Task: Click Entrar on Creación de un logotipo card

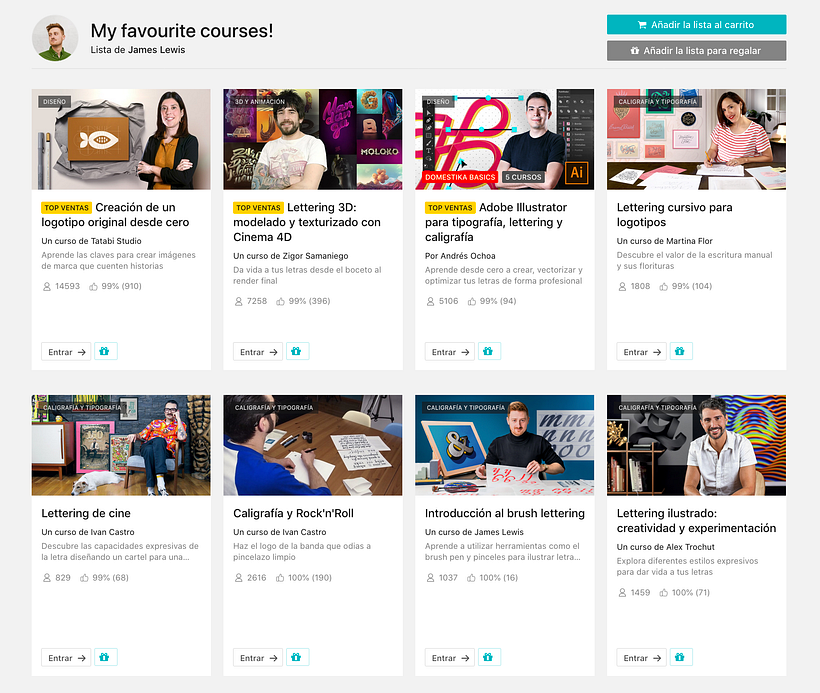Action: tap(66, 352)
